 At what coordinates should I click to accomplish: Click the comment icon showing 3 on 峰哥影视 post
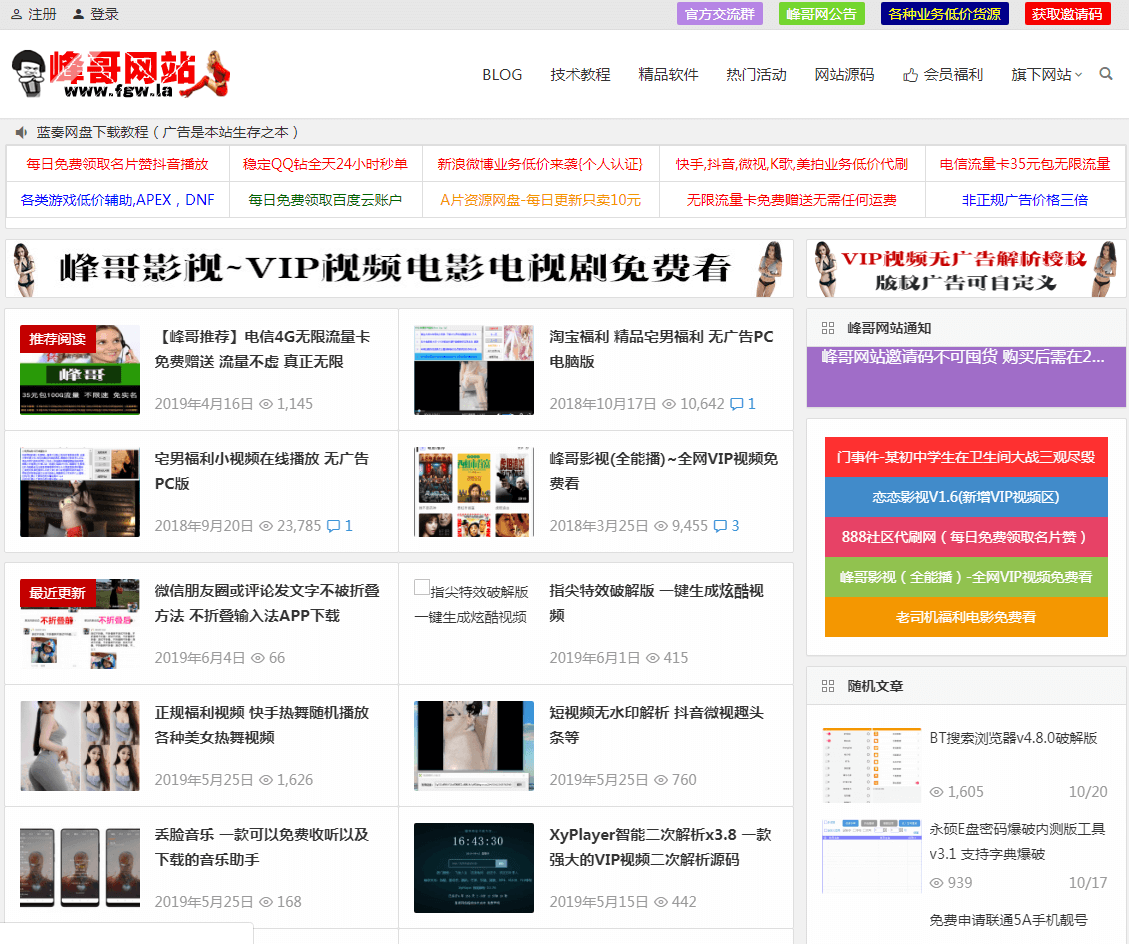[721, 525]
